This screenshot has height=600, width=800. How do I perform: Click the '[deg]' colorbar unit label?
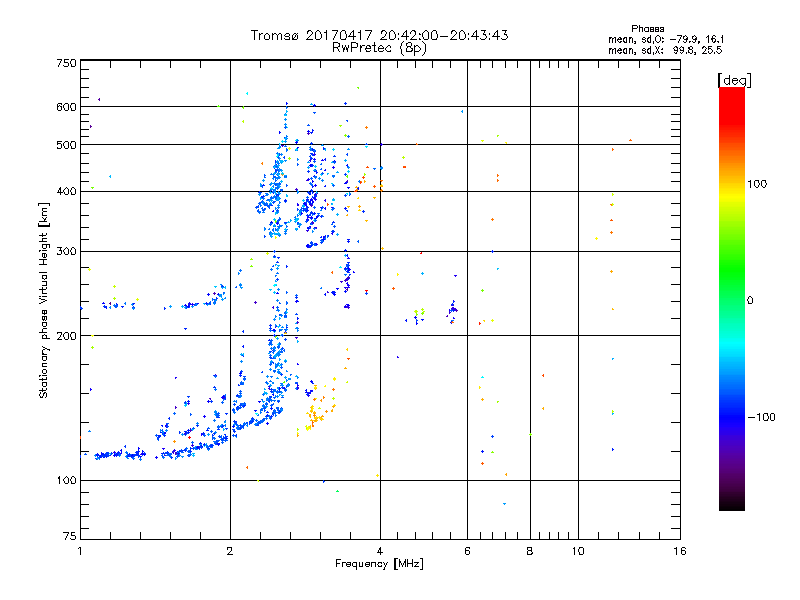point(734,80)
